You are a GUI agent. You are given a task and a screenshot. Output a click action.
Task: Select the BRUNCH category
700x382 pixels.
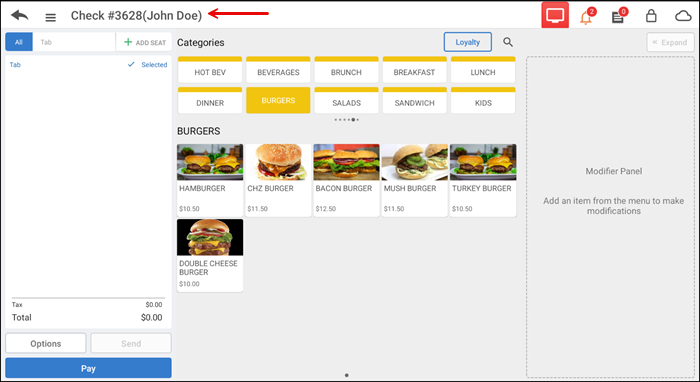click(346, 70)
